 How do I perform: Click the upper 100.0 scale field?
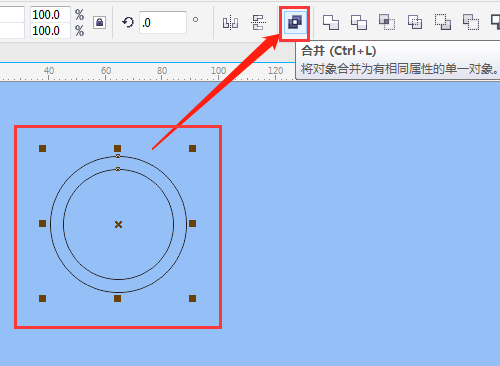pos(50,15)
